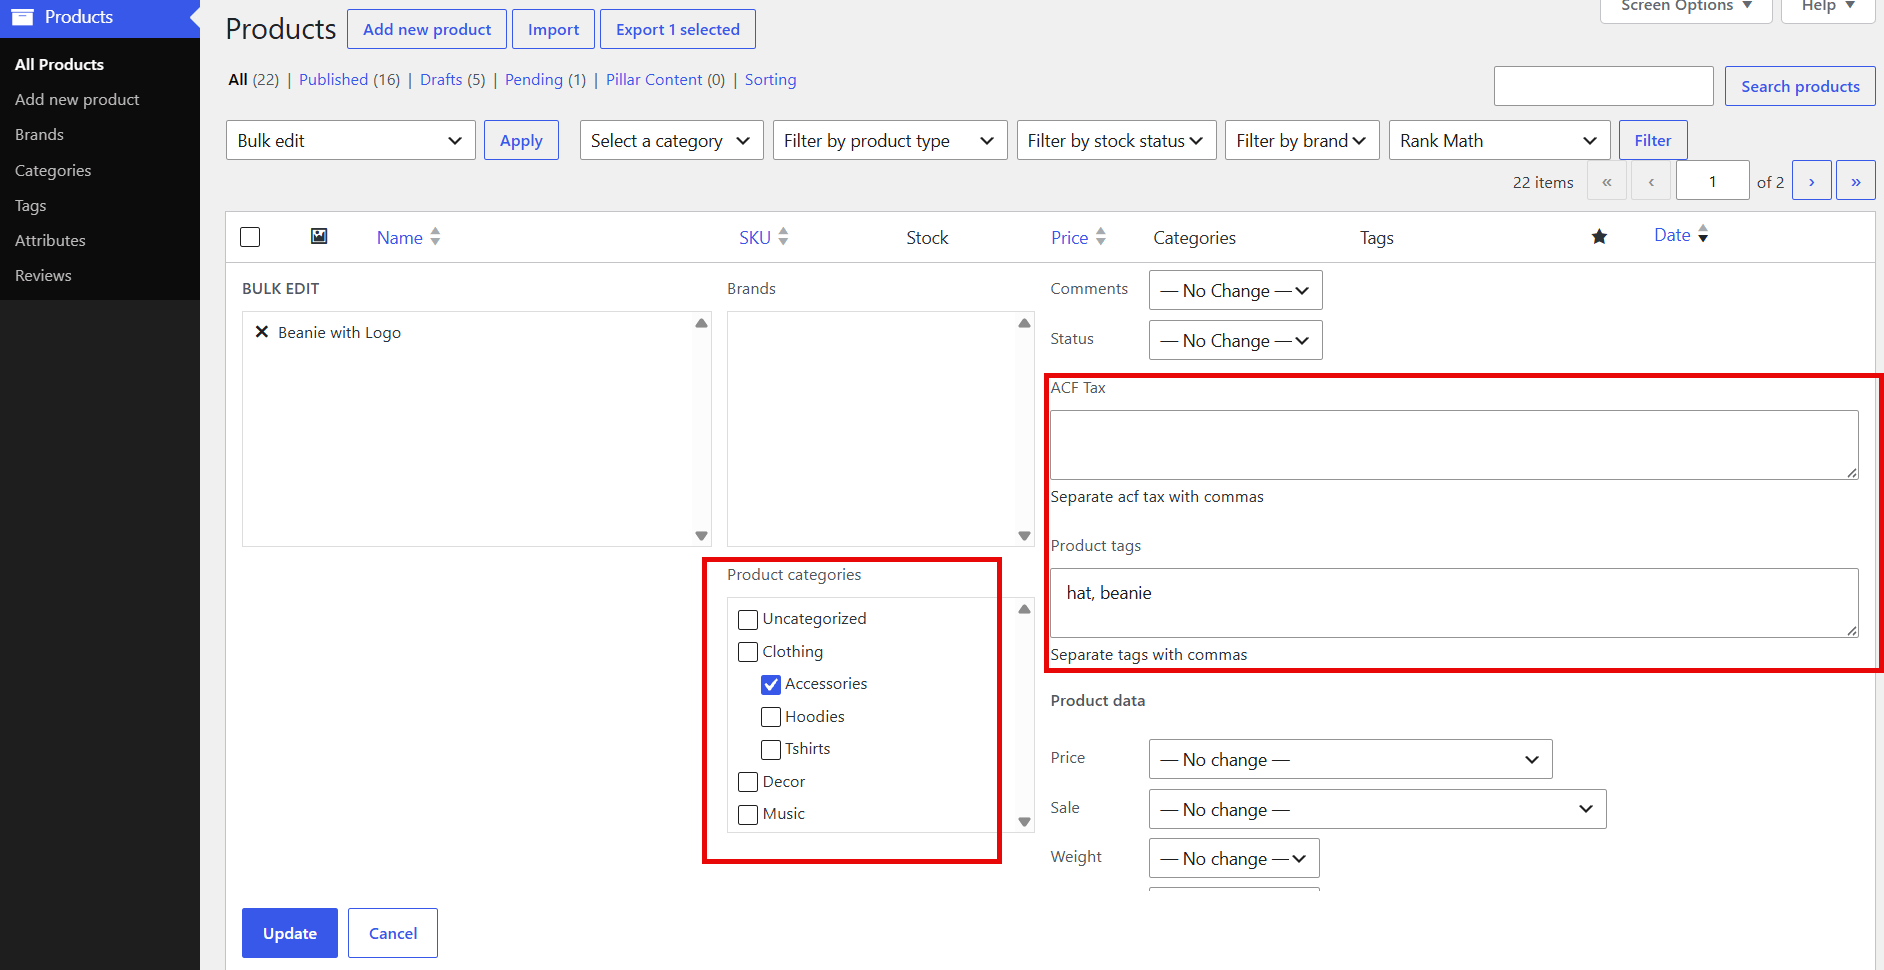
Task: Click disabled previous page arrow
Action: tap(1651, 181)
